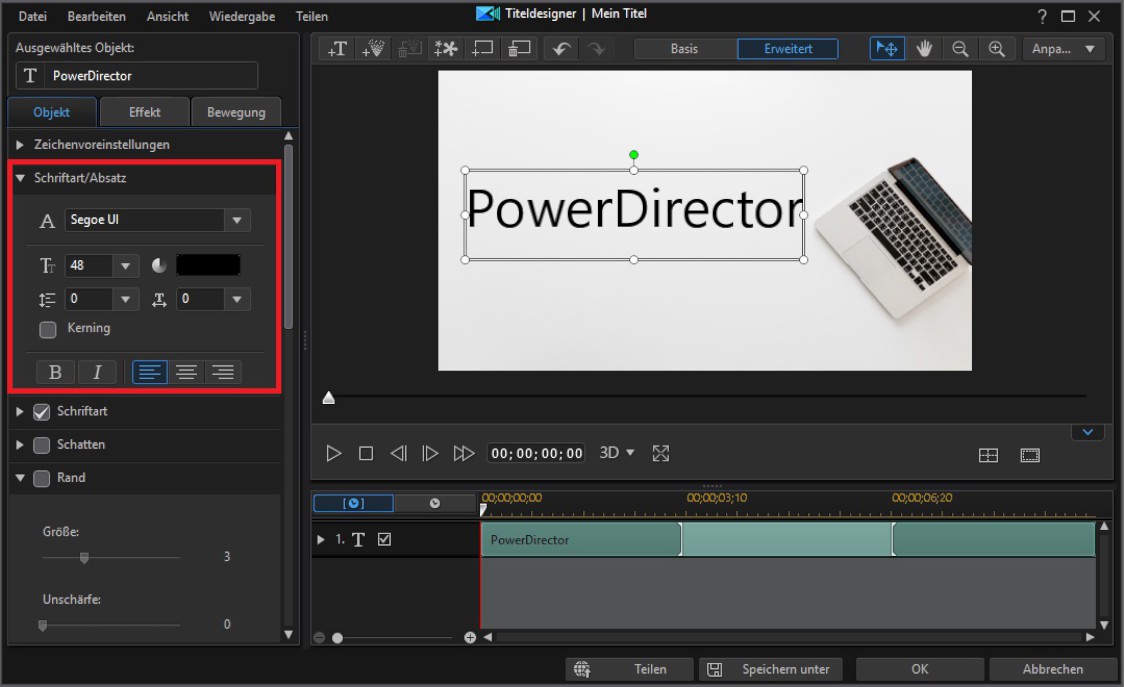Uncheck the Schriftart checkbox

click(x=42, y=412)
